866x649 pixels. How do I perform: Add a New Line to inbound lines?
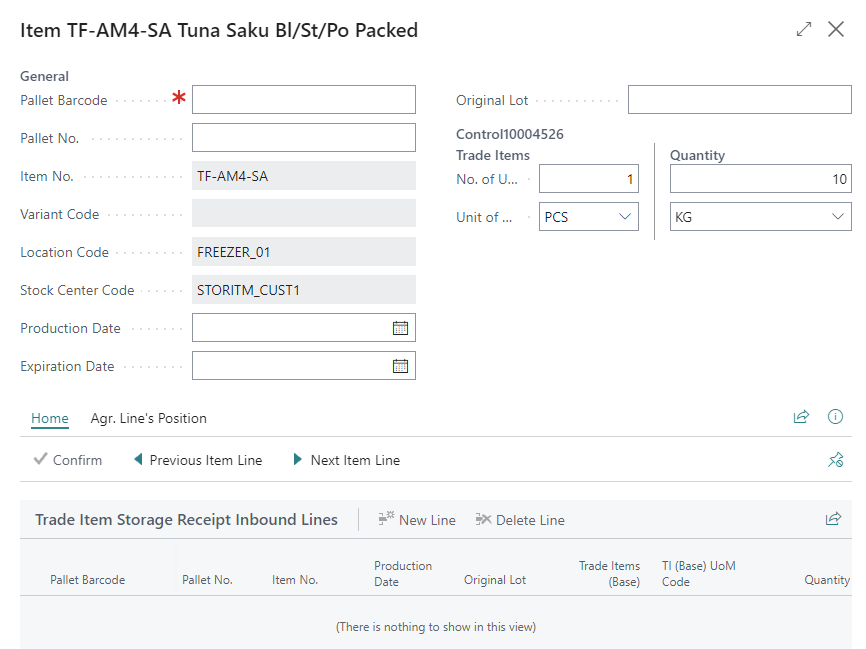(x=417, y=520)
